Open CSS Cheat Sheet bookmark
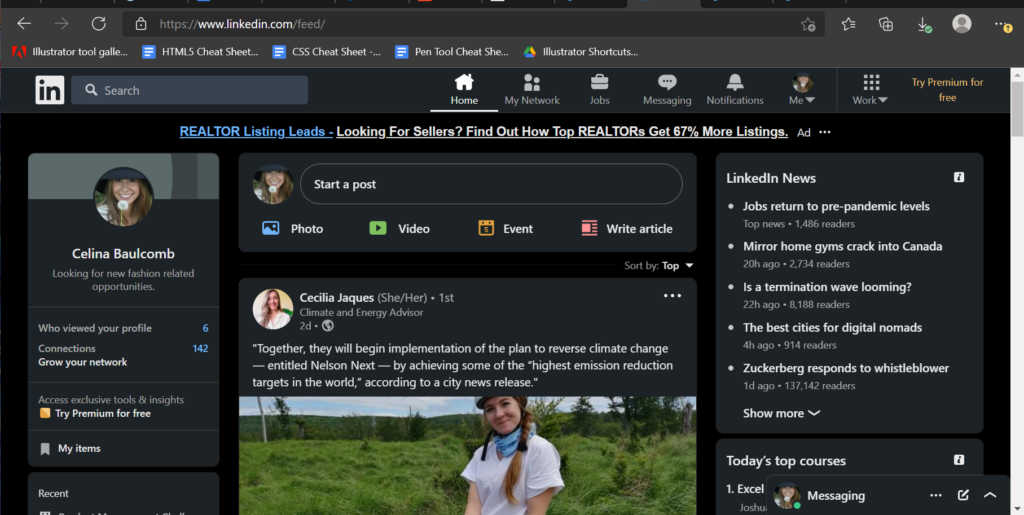 point(327,52)
